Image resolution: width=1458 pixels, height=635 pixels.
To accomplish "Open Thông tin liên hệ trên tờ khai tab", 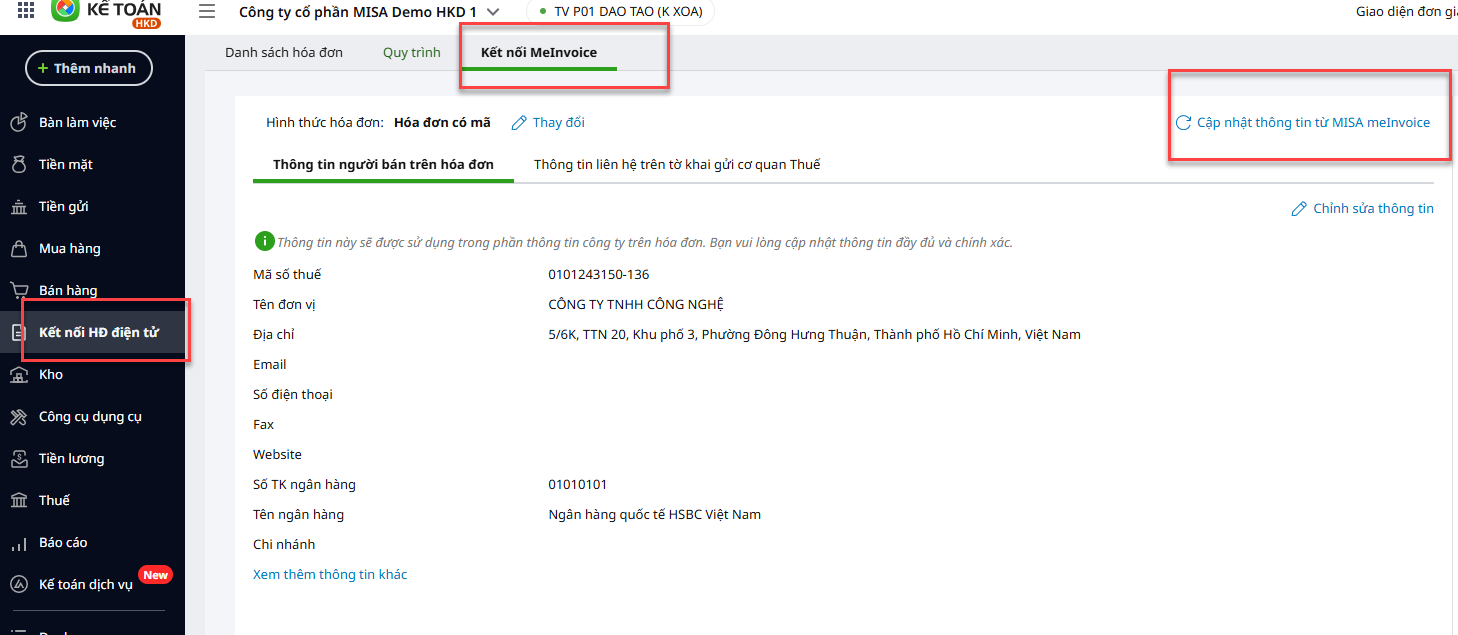I will 676,164.
